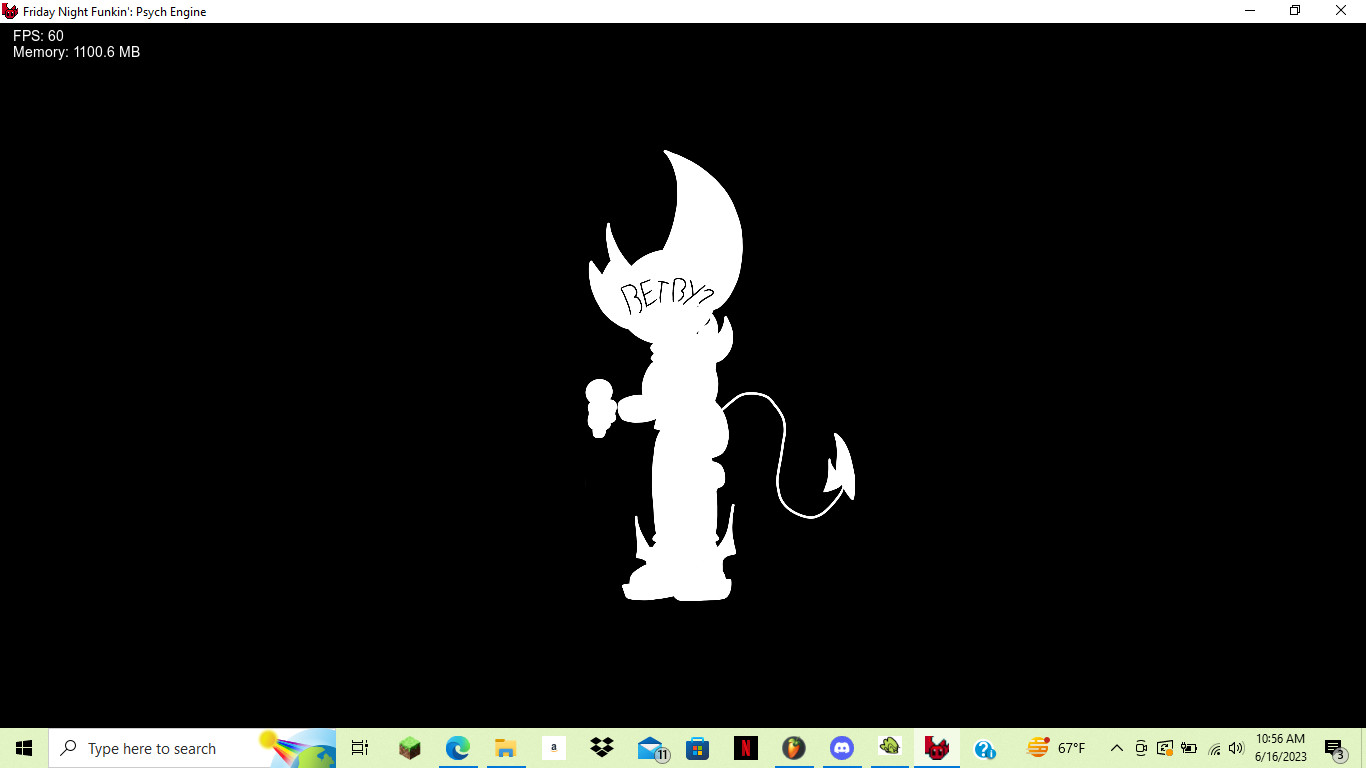
Task: Click the Search Highlights rainbow graphic
Action: point(298,748)
